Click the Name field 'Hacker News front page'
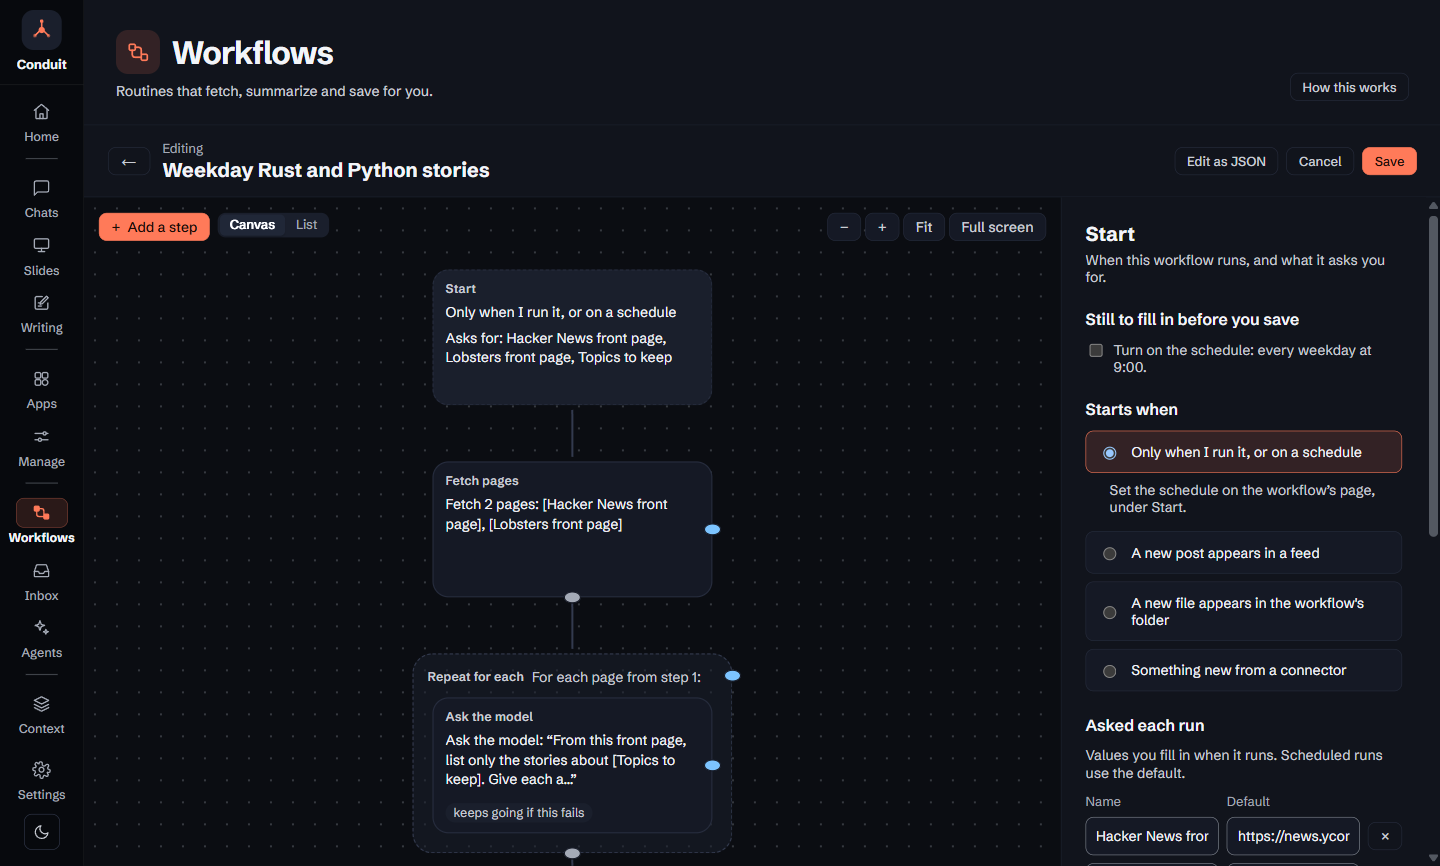The image size is (1440, 866). click(1152, 836)
